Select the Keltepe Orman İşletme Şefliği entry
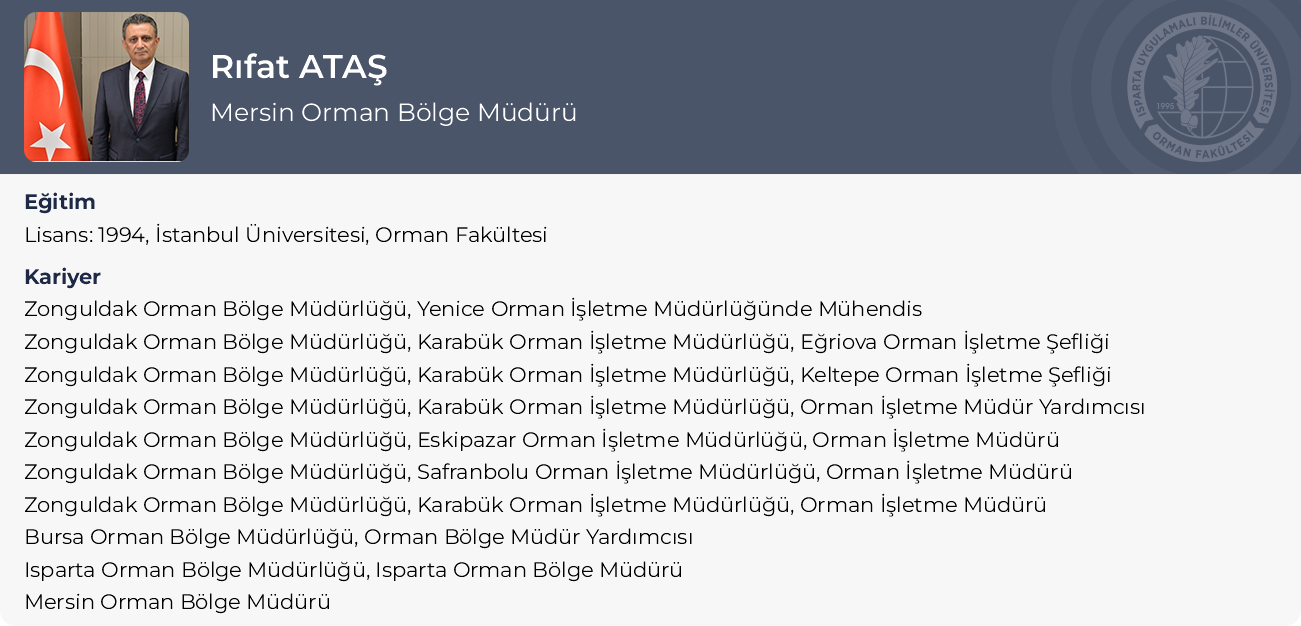Image resolution: width=1301 pixels, height=626 pixels. tap(567, 375)
